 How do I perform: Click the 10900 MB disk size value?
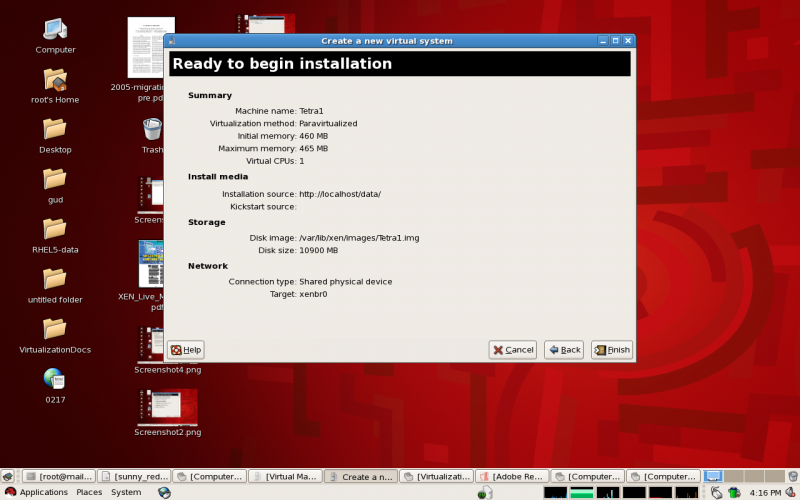318,250
